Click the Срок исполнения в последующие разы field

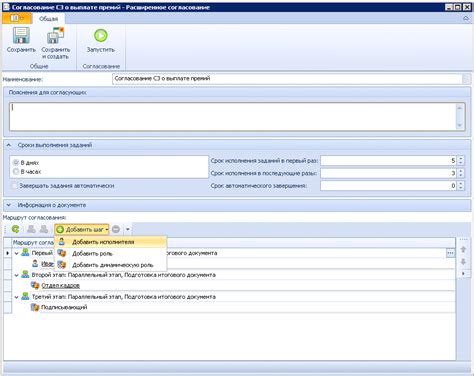click(388, 173)
